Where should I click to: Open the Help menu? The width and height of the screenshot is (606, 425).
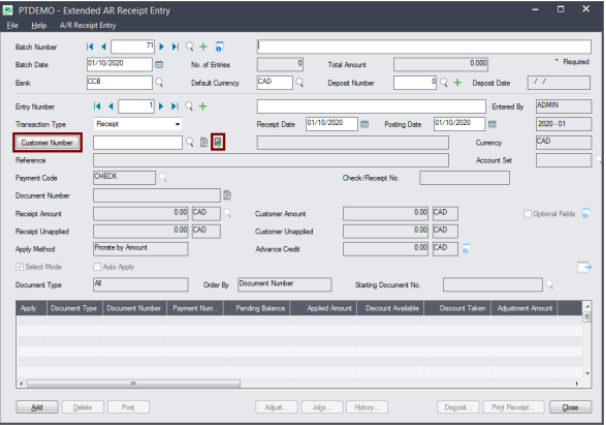coord(39,26)
